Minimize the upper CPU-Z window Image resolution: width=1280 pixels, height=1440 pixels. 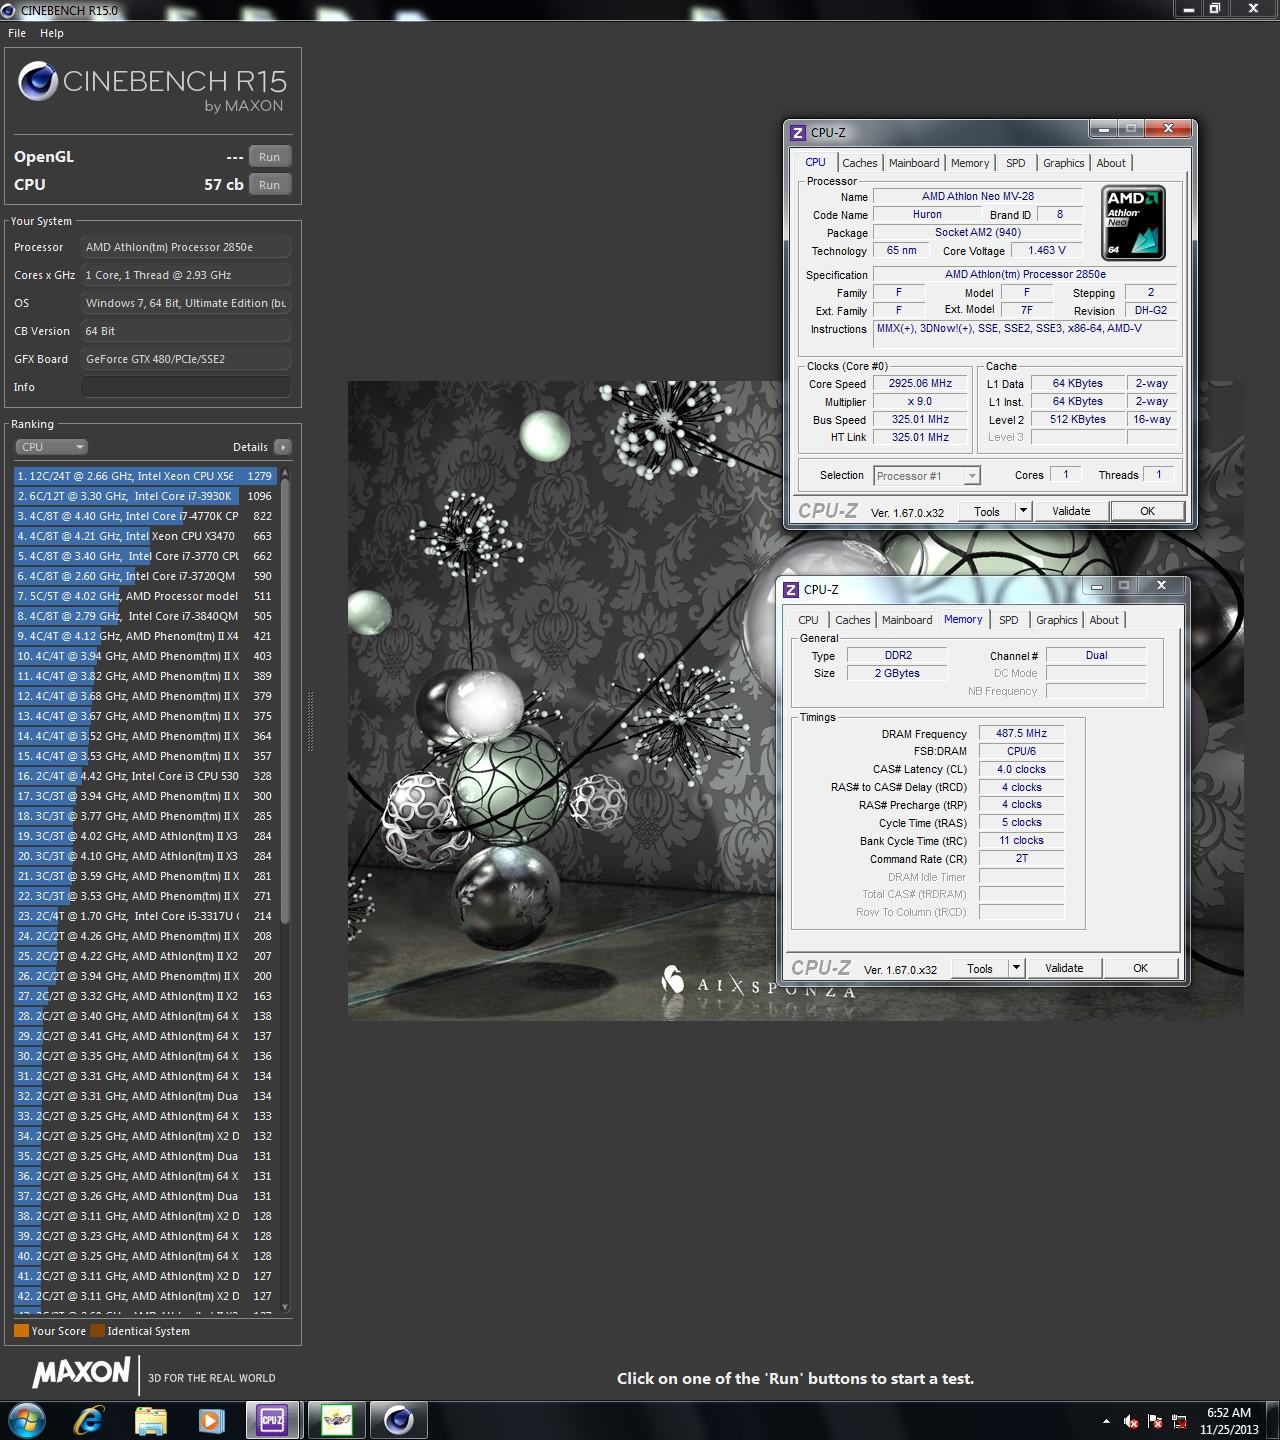click(1103, 130)
